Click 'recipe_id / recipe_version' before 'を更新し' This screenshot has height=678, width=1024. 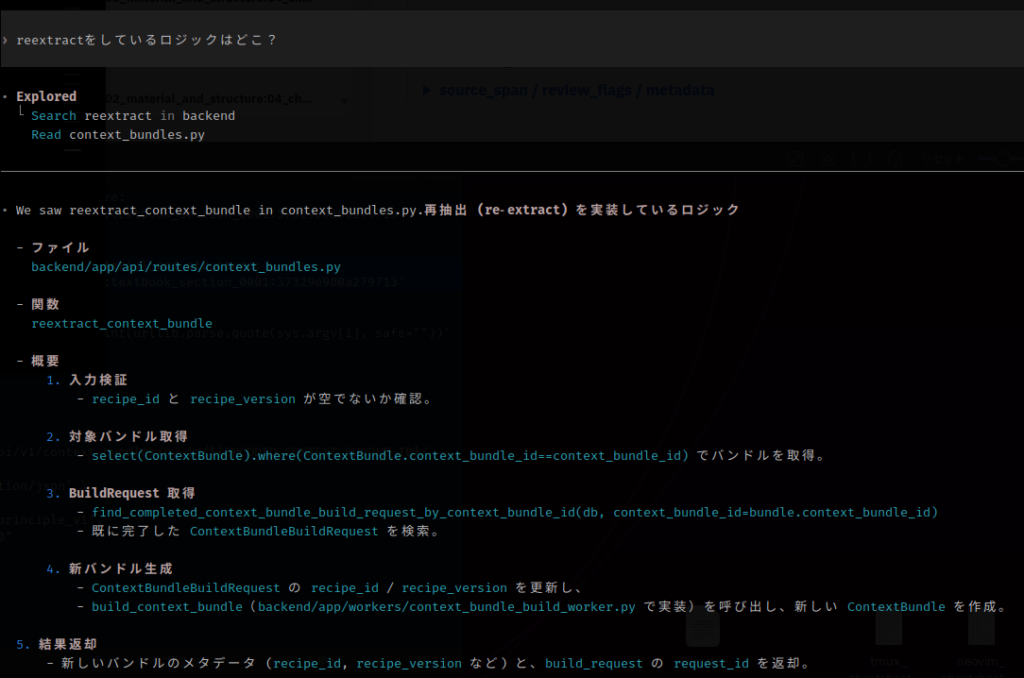409,588
